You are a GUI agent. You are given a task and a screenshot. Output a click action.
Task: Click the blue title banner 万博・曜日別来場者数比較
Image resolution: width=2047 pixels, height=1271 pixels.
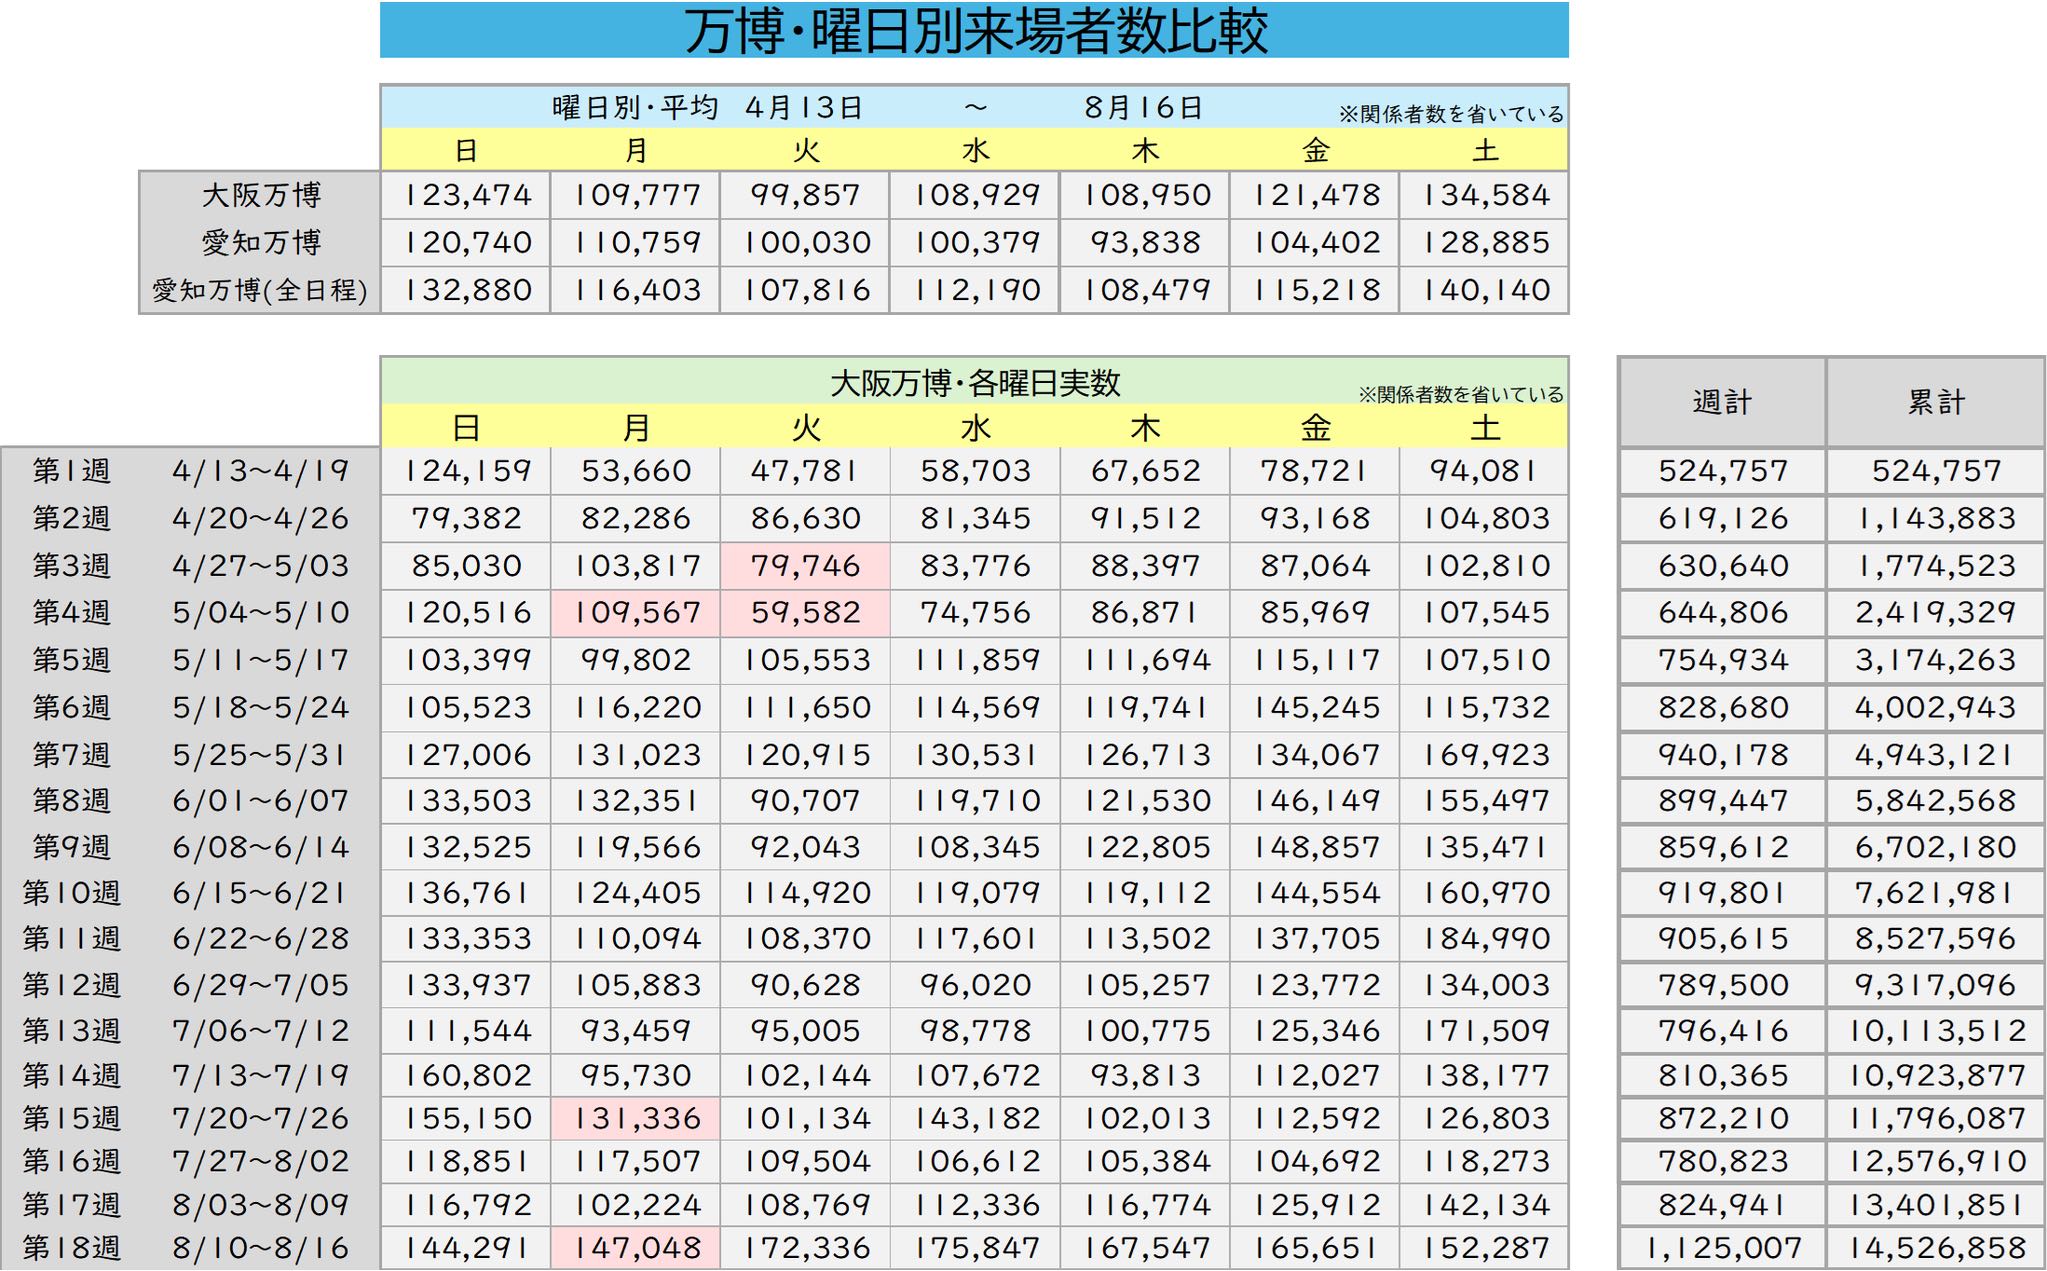click(x=974, y=30)
